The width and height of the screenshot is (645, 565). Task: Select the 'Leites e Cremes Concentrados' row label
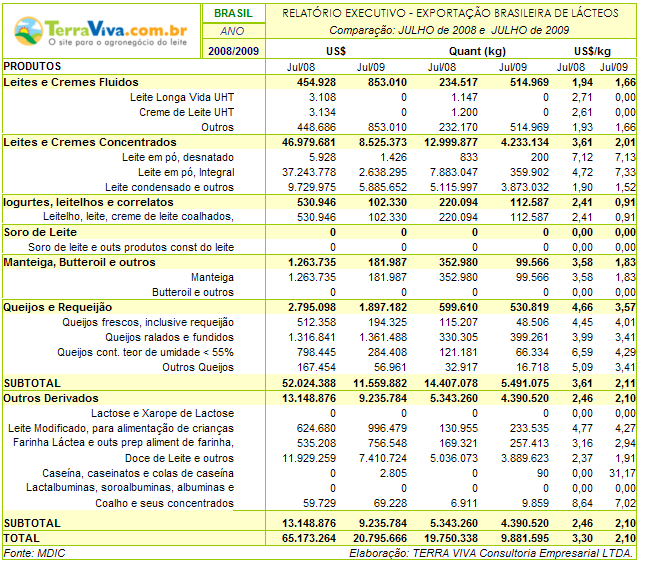90,142
